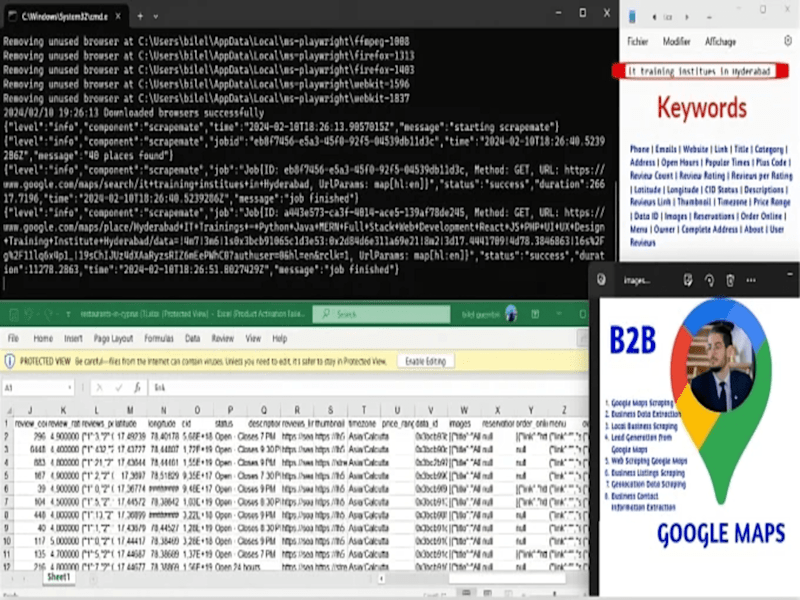Click the Excel save icon in title bar
Screen dimensions: 800x600
point(14,314)
